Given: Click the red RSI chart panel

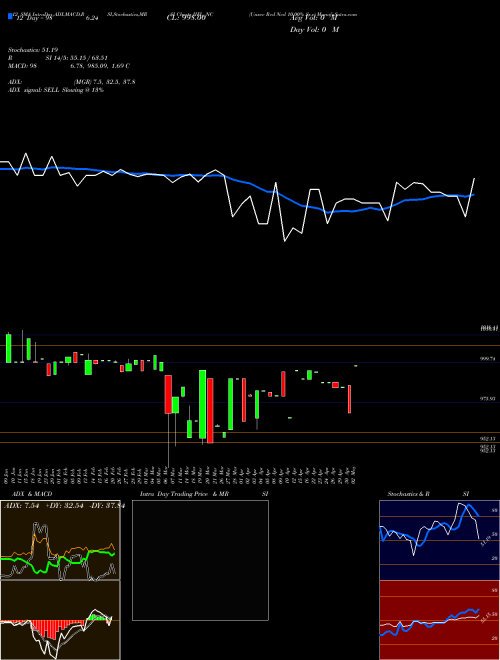Looking at the screenshot, I should 439,620.
